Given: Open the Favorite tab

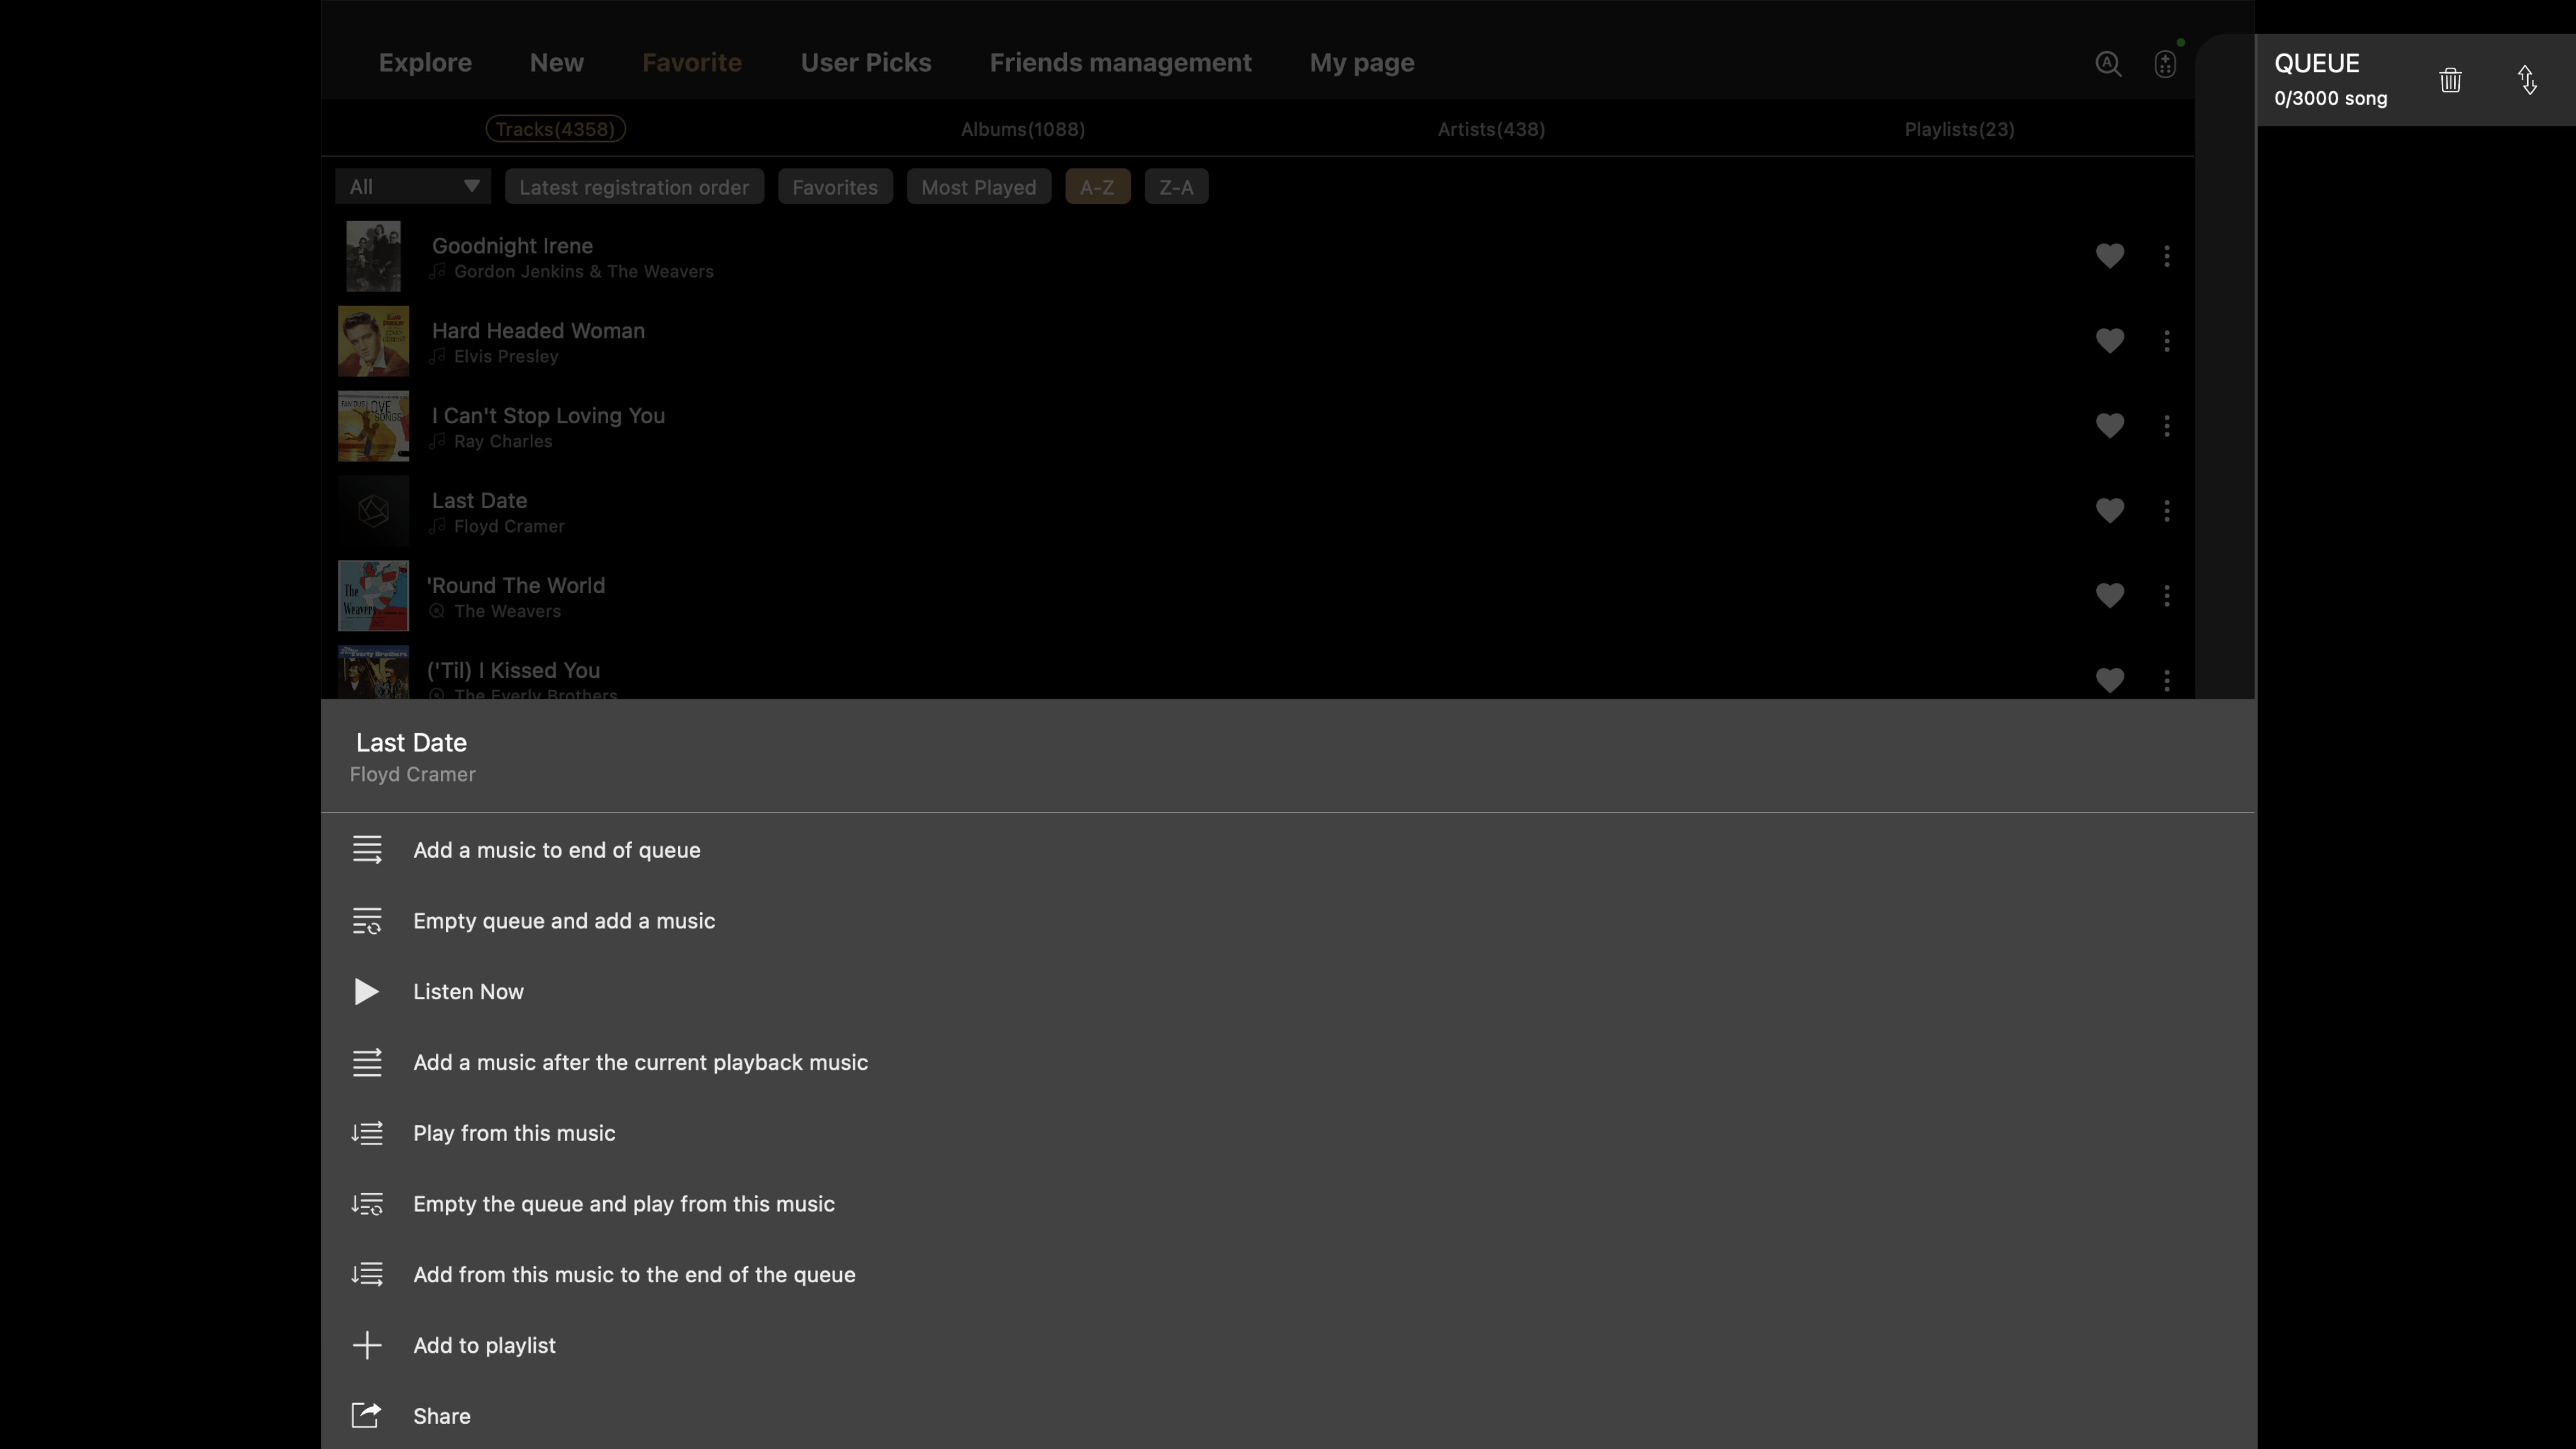Looking at the screenshot, I should pyautogui.click(x=691, y=63).
